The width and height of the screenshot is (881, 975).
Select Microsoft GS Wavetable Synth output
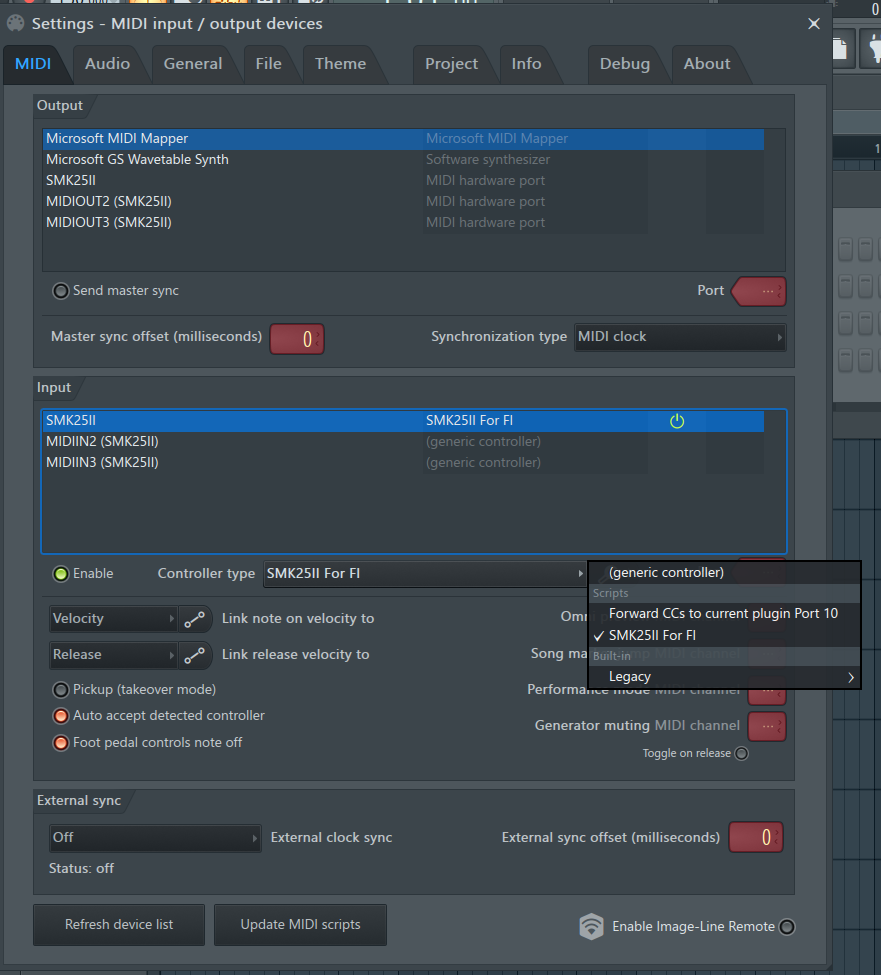click(404, 160)
